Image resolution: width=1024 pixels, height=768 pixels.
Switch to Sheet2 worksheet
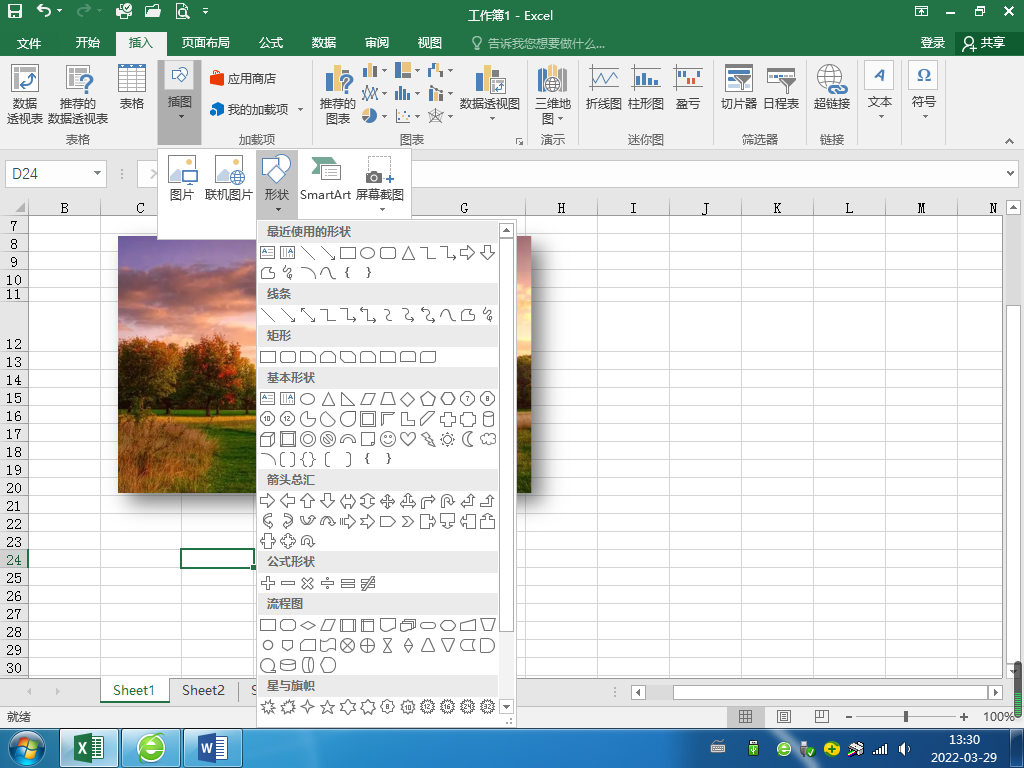[x=203, y=690]
